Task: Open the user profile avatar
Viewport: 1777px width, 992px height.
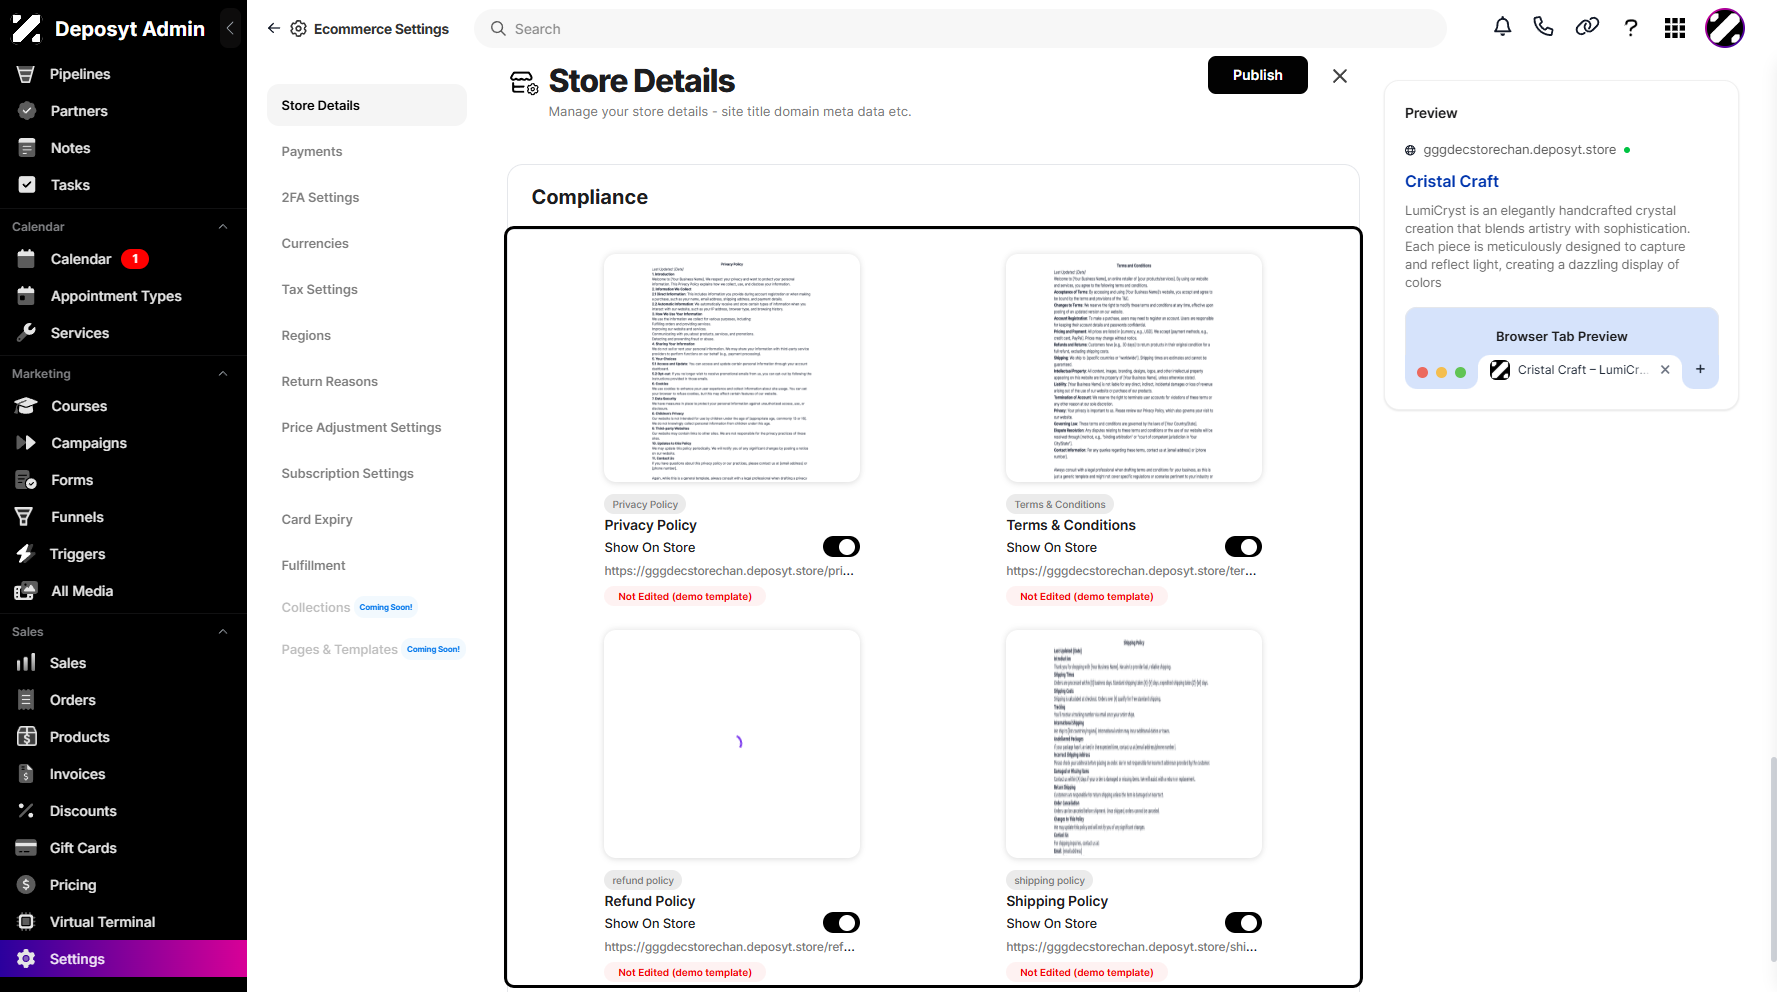Action: pyautogui.click(x=1725, y=28)
